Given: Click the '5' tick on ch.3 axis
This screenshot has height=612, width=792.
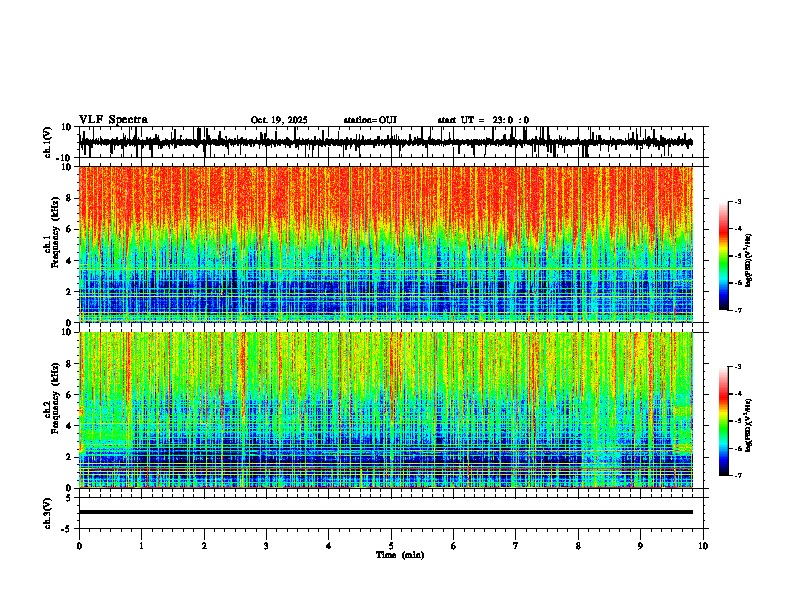Looking at the screenshot, I should [x=70, y=498].
